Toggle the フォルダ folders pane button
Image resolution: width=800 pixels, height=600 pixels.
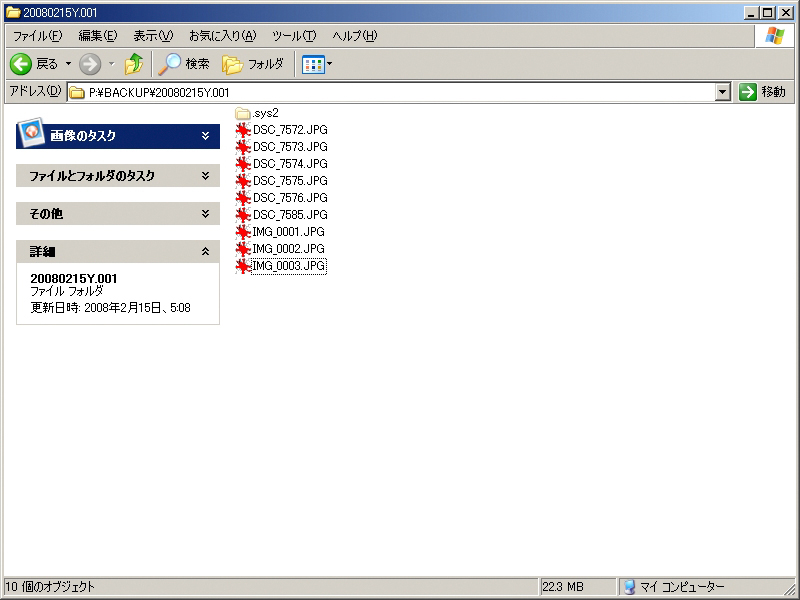[253, 64]
